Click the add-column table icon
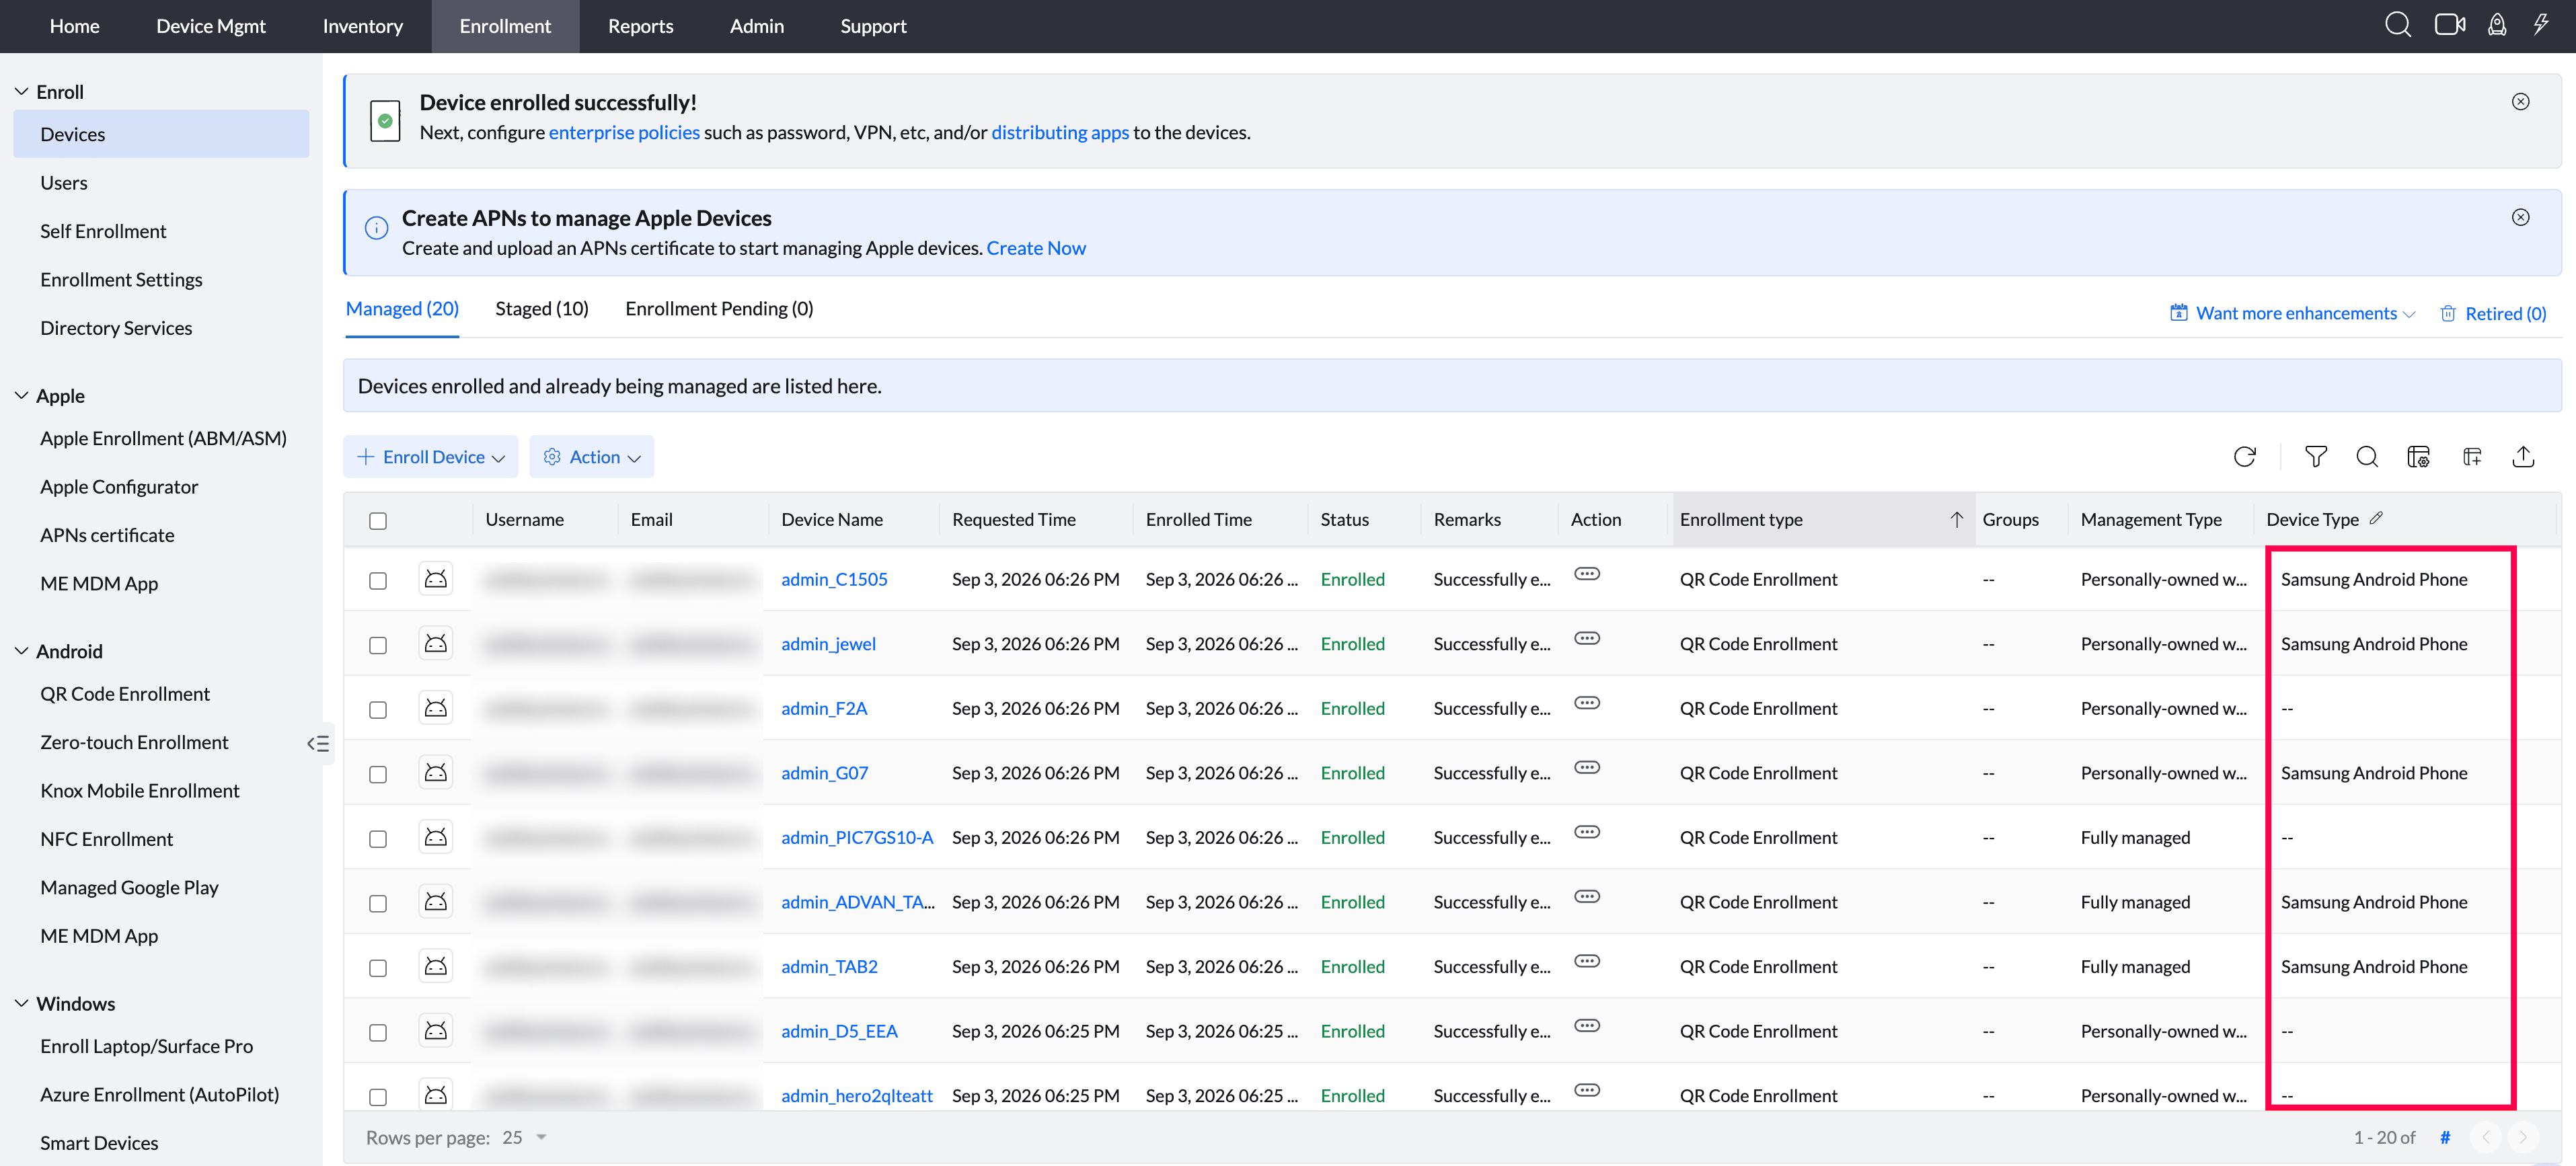The width and height of the screenshot is (2576, 1166). (2472, 457)
